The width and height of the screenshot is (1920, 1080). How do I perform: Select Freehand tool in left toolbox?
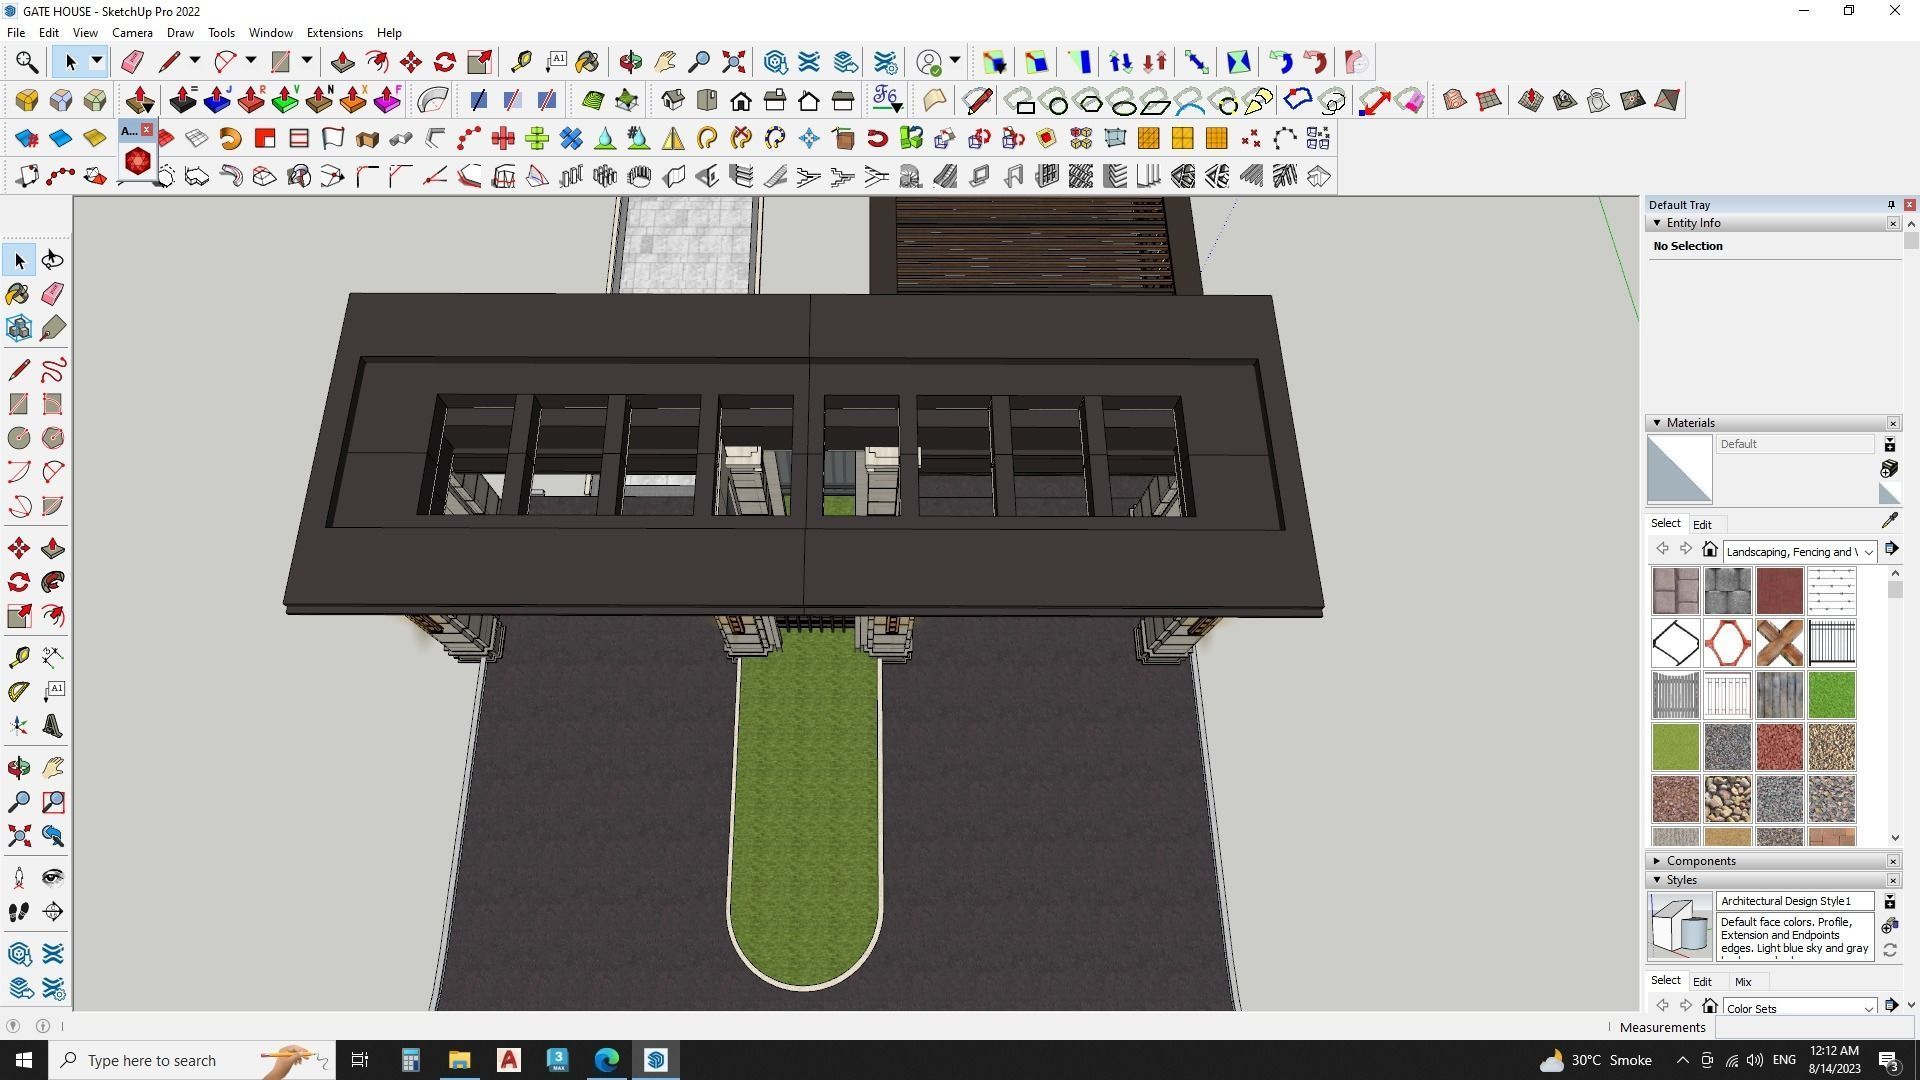tap(53, 370)
